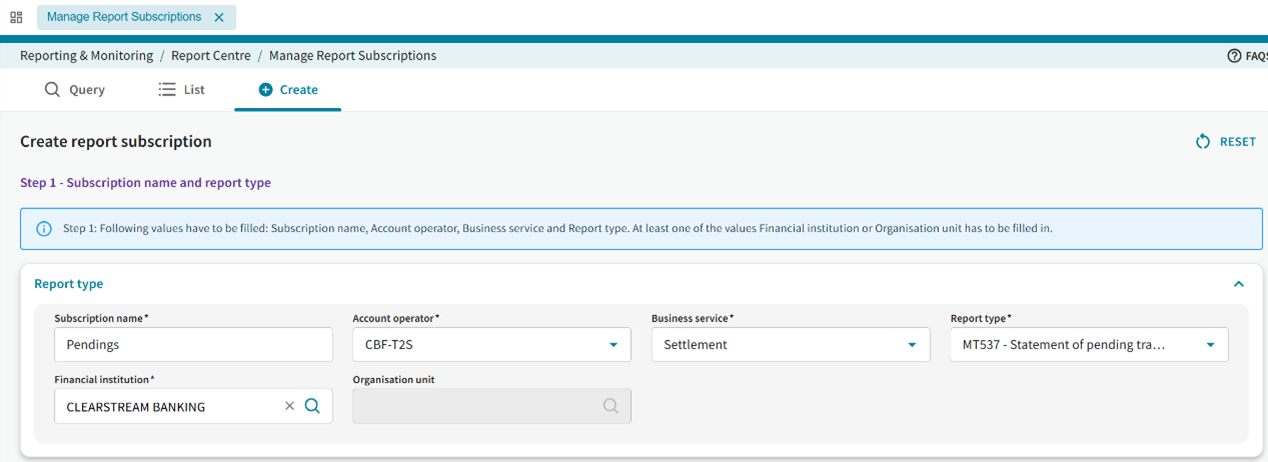Switch to the Query tab
1268x462 pixels.
[x=75, y=90]
